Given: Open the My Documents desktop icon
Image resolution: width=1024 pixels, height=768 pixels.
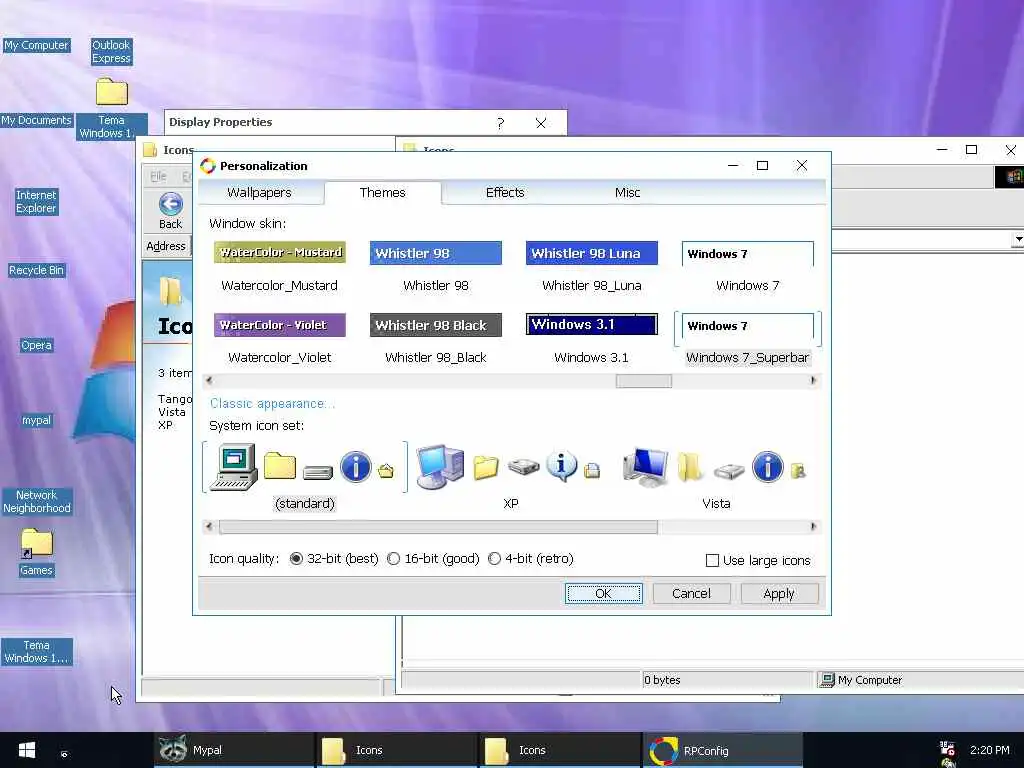Looking at the screenshot, I should pos(36,120).
